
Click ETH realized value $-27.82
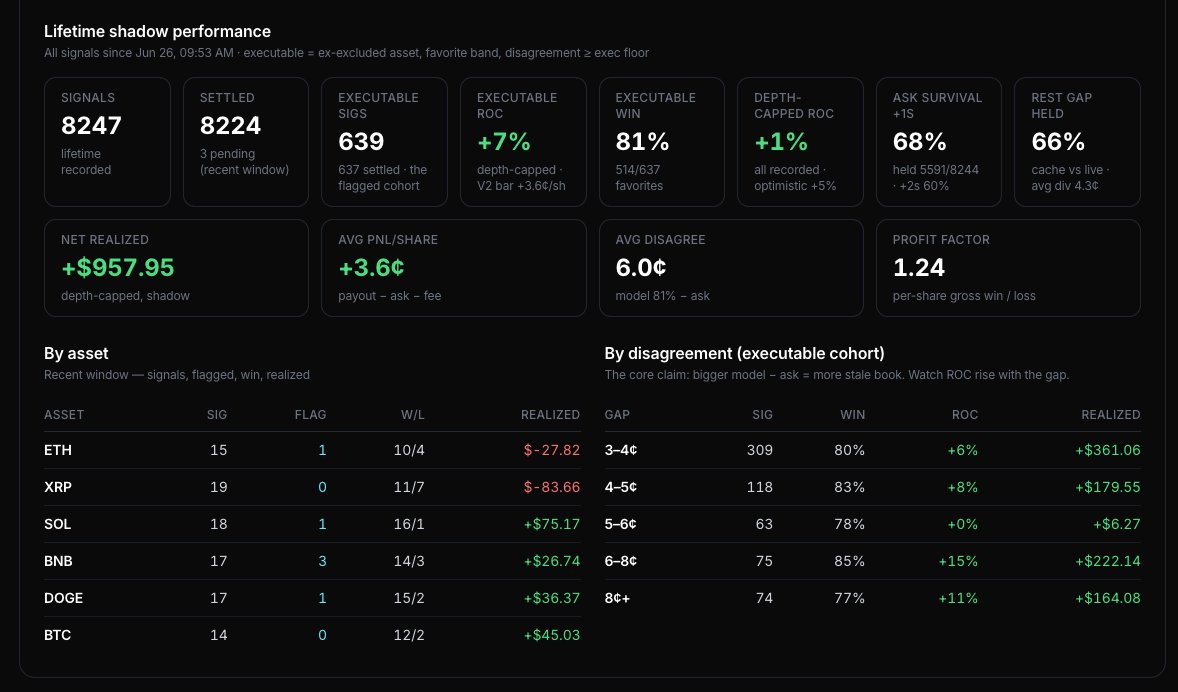point(551,450)
